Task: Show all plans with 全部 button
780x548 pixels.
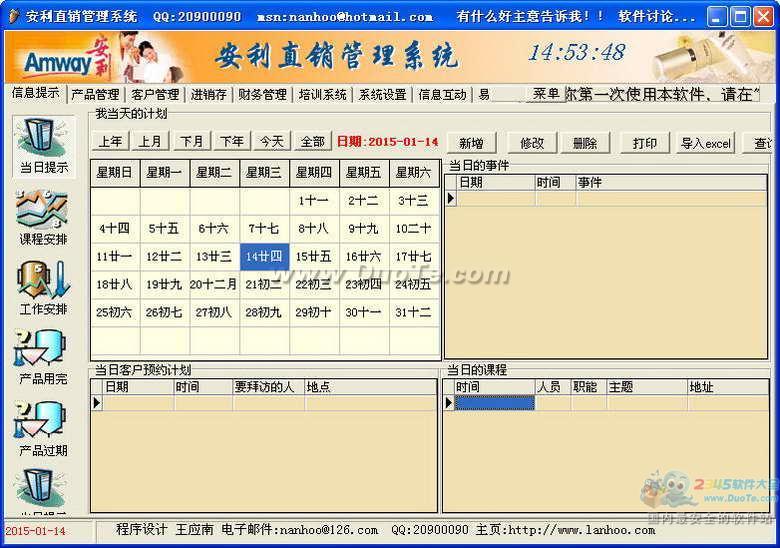Action: 312,142
